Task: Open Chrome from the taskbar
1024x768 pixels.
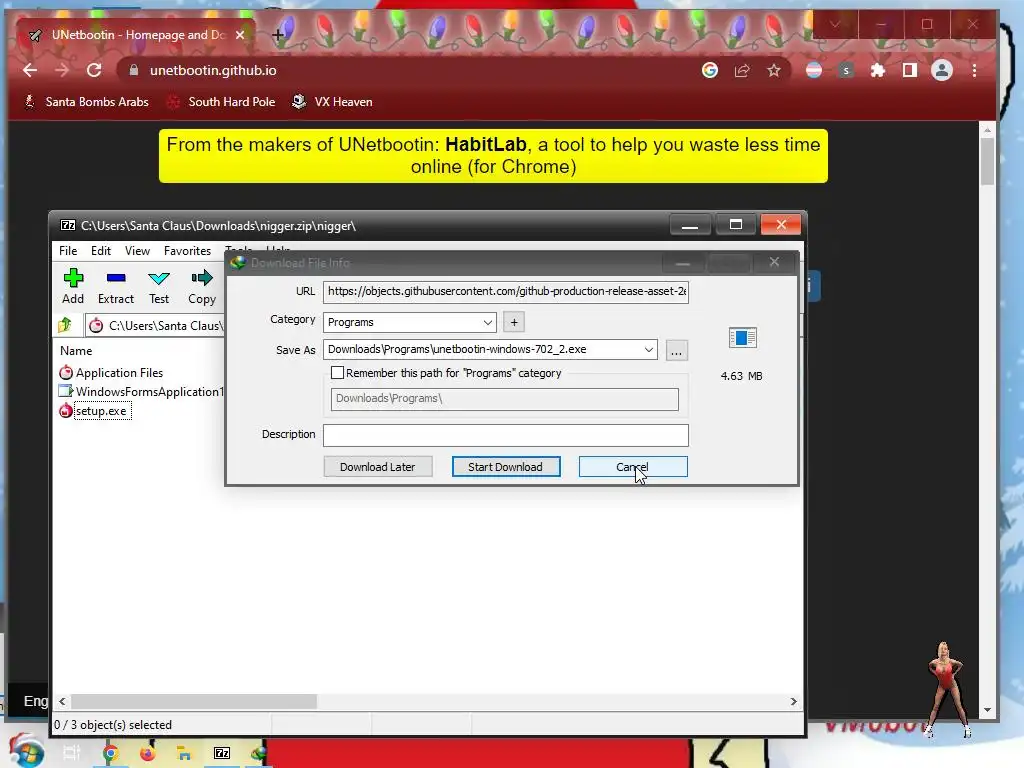Action: click(x=110, y=754)
